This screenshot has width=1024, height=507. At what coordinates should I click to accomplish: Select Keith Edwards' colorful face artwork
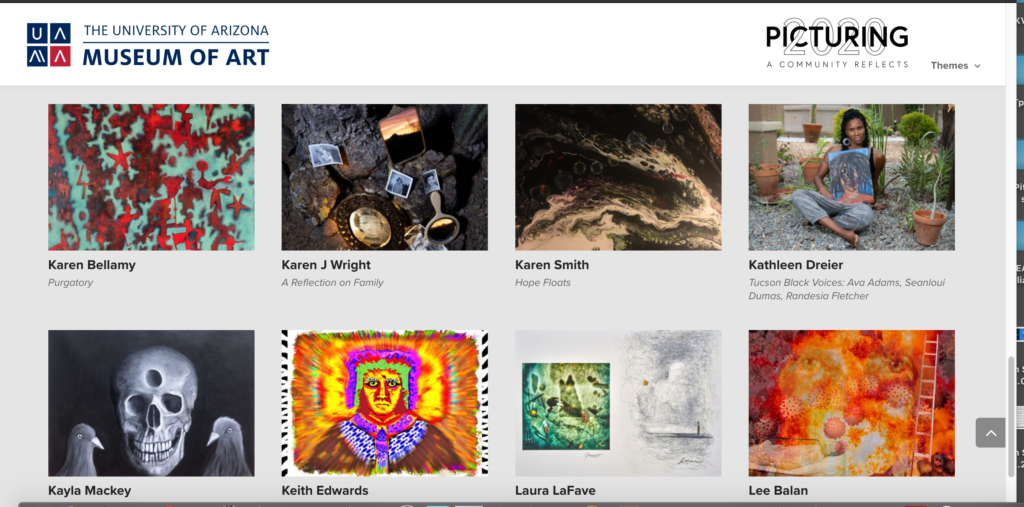385,403
